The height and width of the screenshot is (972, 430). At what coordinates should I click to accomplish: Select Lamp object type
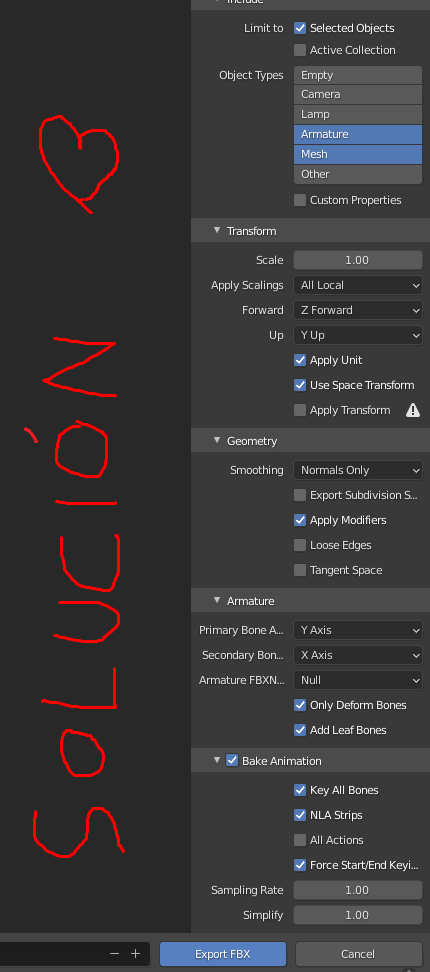358,114
